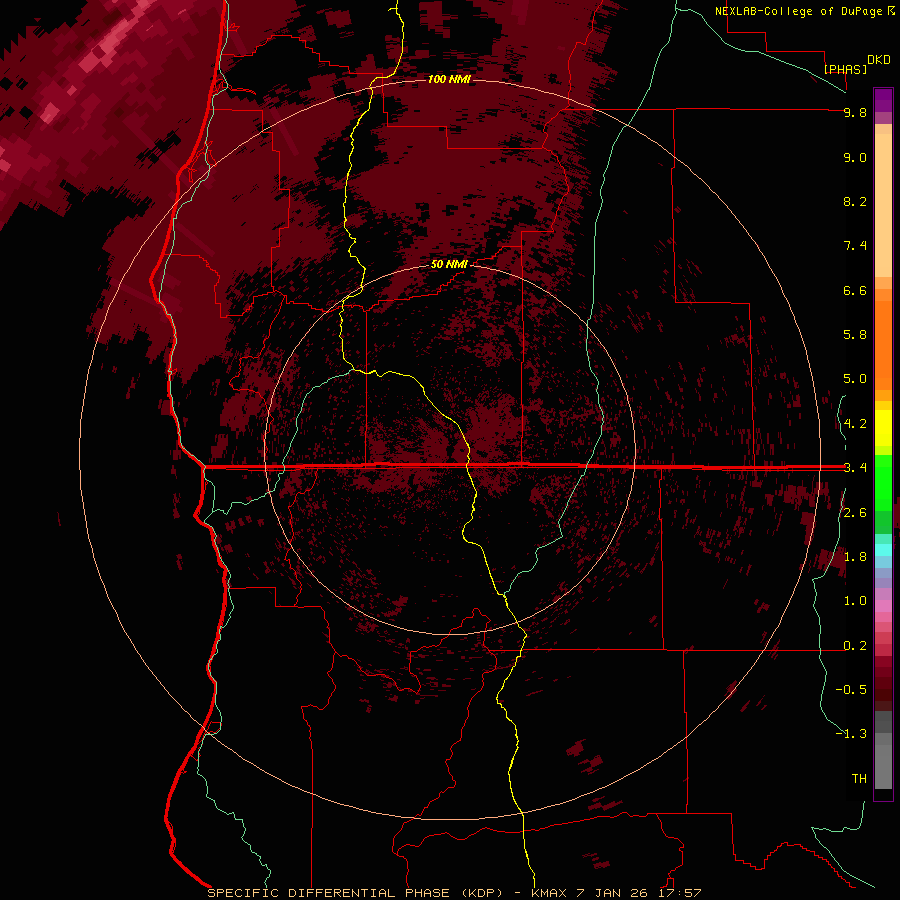The width and height of the screenshot is (900, 900).
Task: Click the -1.3 scale value
Action: pyautogui.click(x=851, y=734)
